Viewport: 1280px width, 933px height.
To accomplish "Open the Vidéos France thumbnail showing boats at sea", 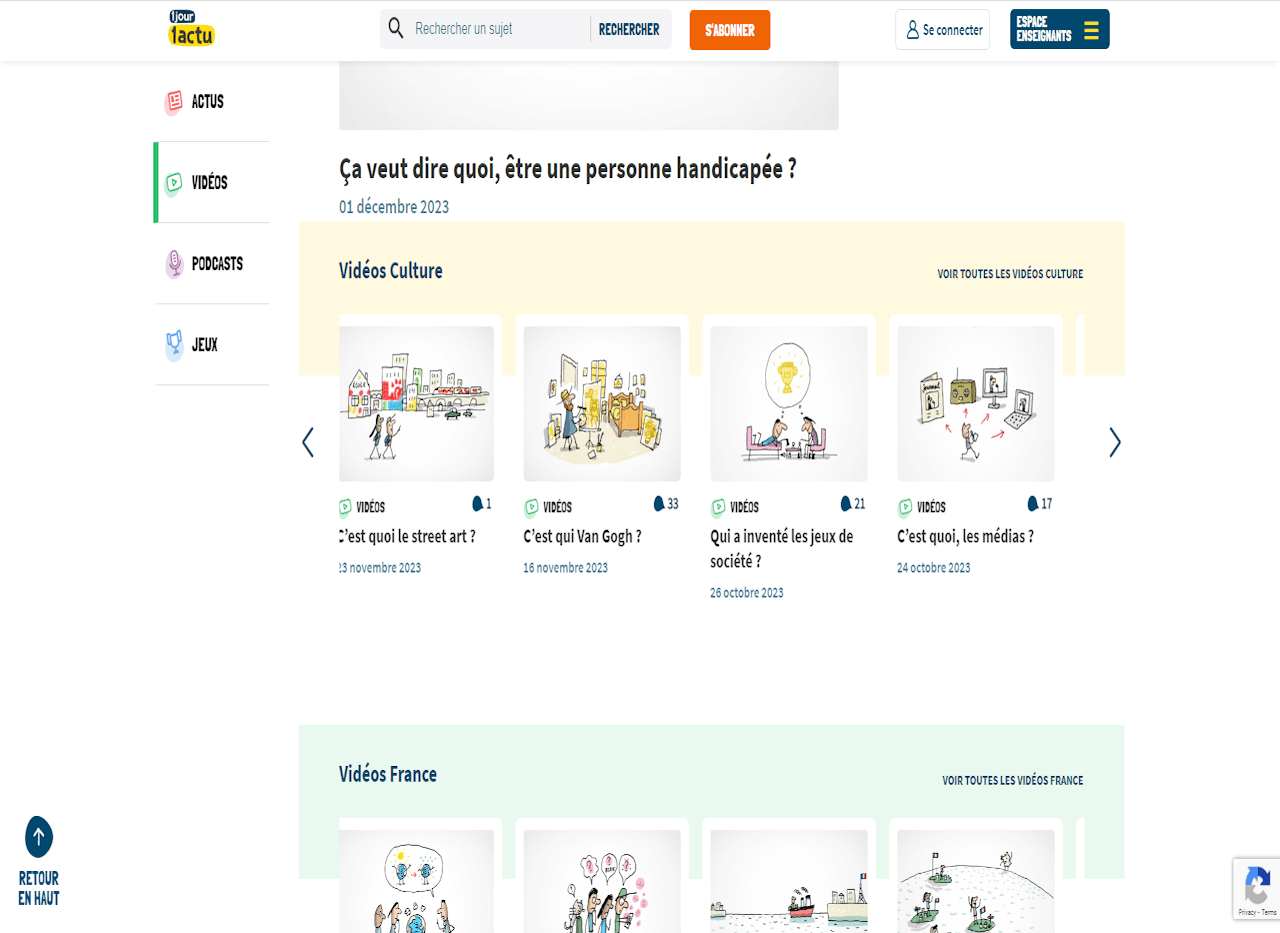I will click(789, 881).
